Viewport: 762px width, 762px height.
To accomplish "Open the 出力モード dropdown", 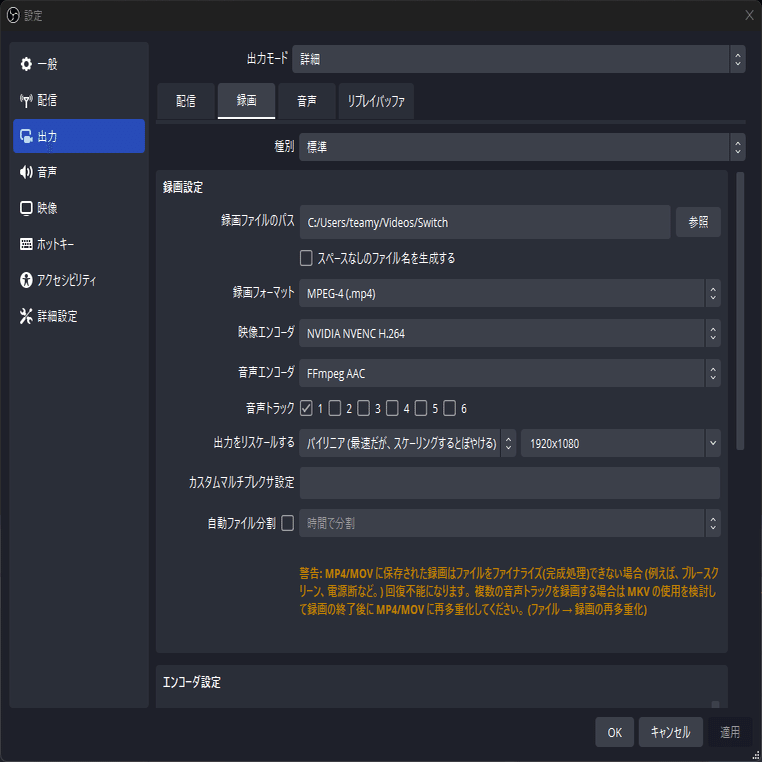I will click(519, 59).
